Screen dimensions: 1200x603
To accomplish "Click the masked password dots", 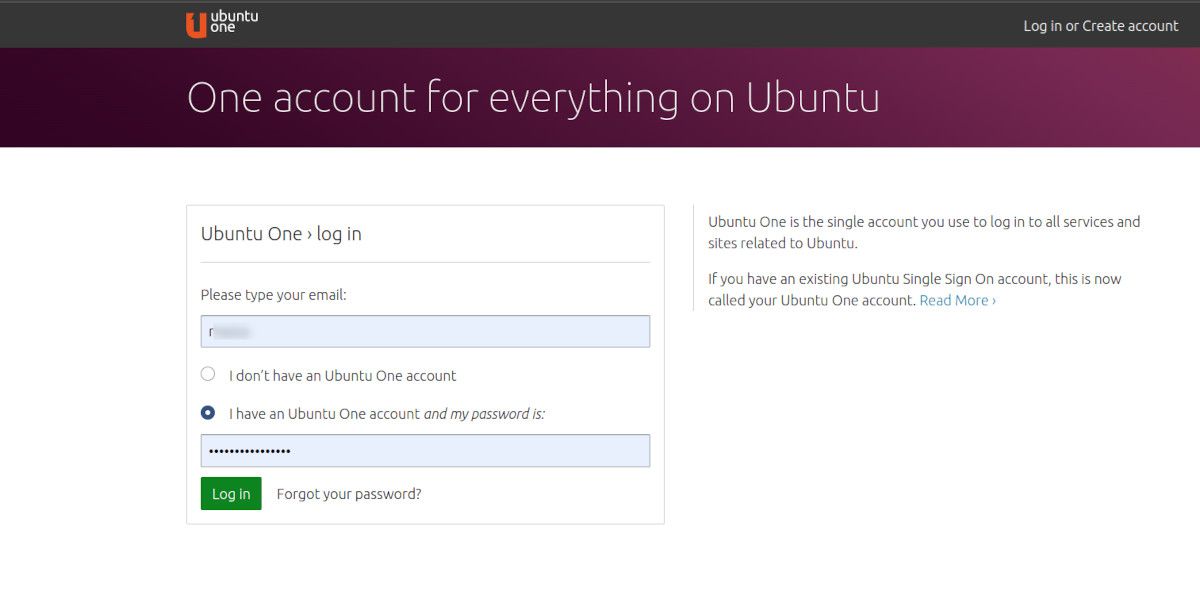I will pyautogui.click(x=248, y=451).
